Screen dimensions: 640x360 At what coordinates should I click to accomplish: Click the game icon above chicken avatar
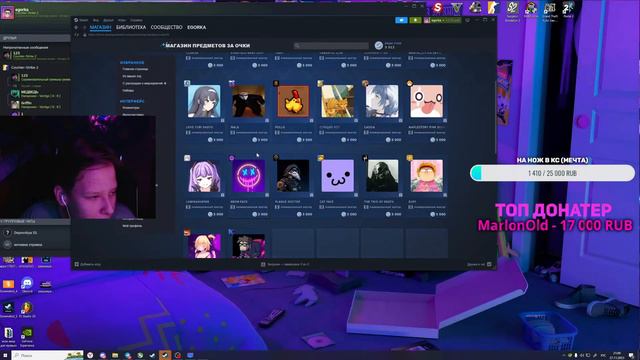[x=276, y=83]
